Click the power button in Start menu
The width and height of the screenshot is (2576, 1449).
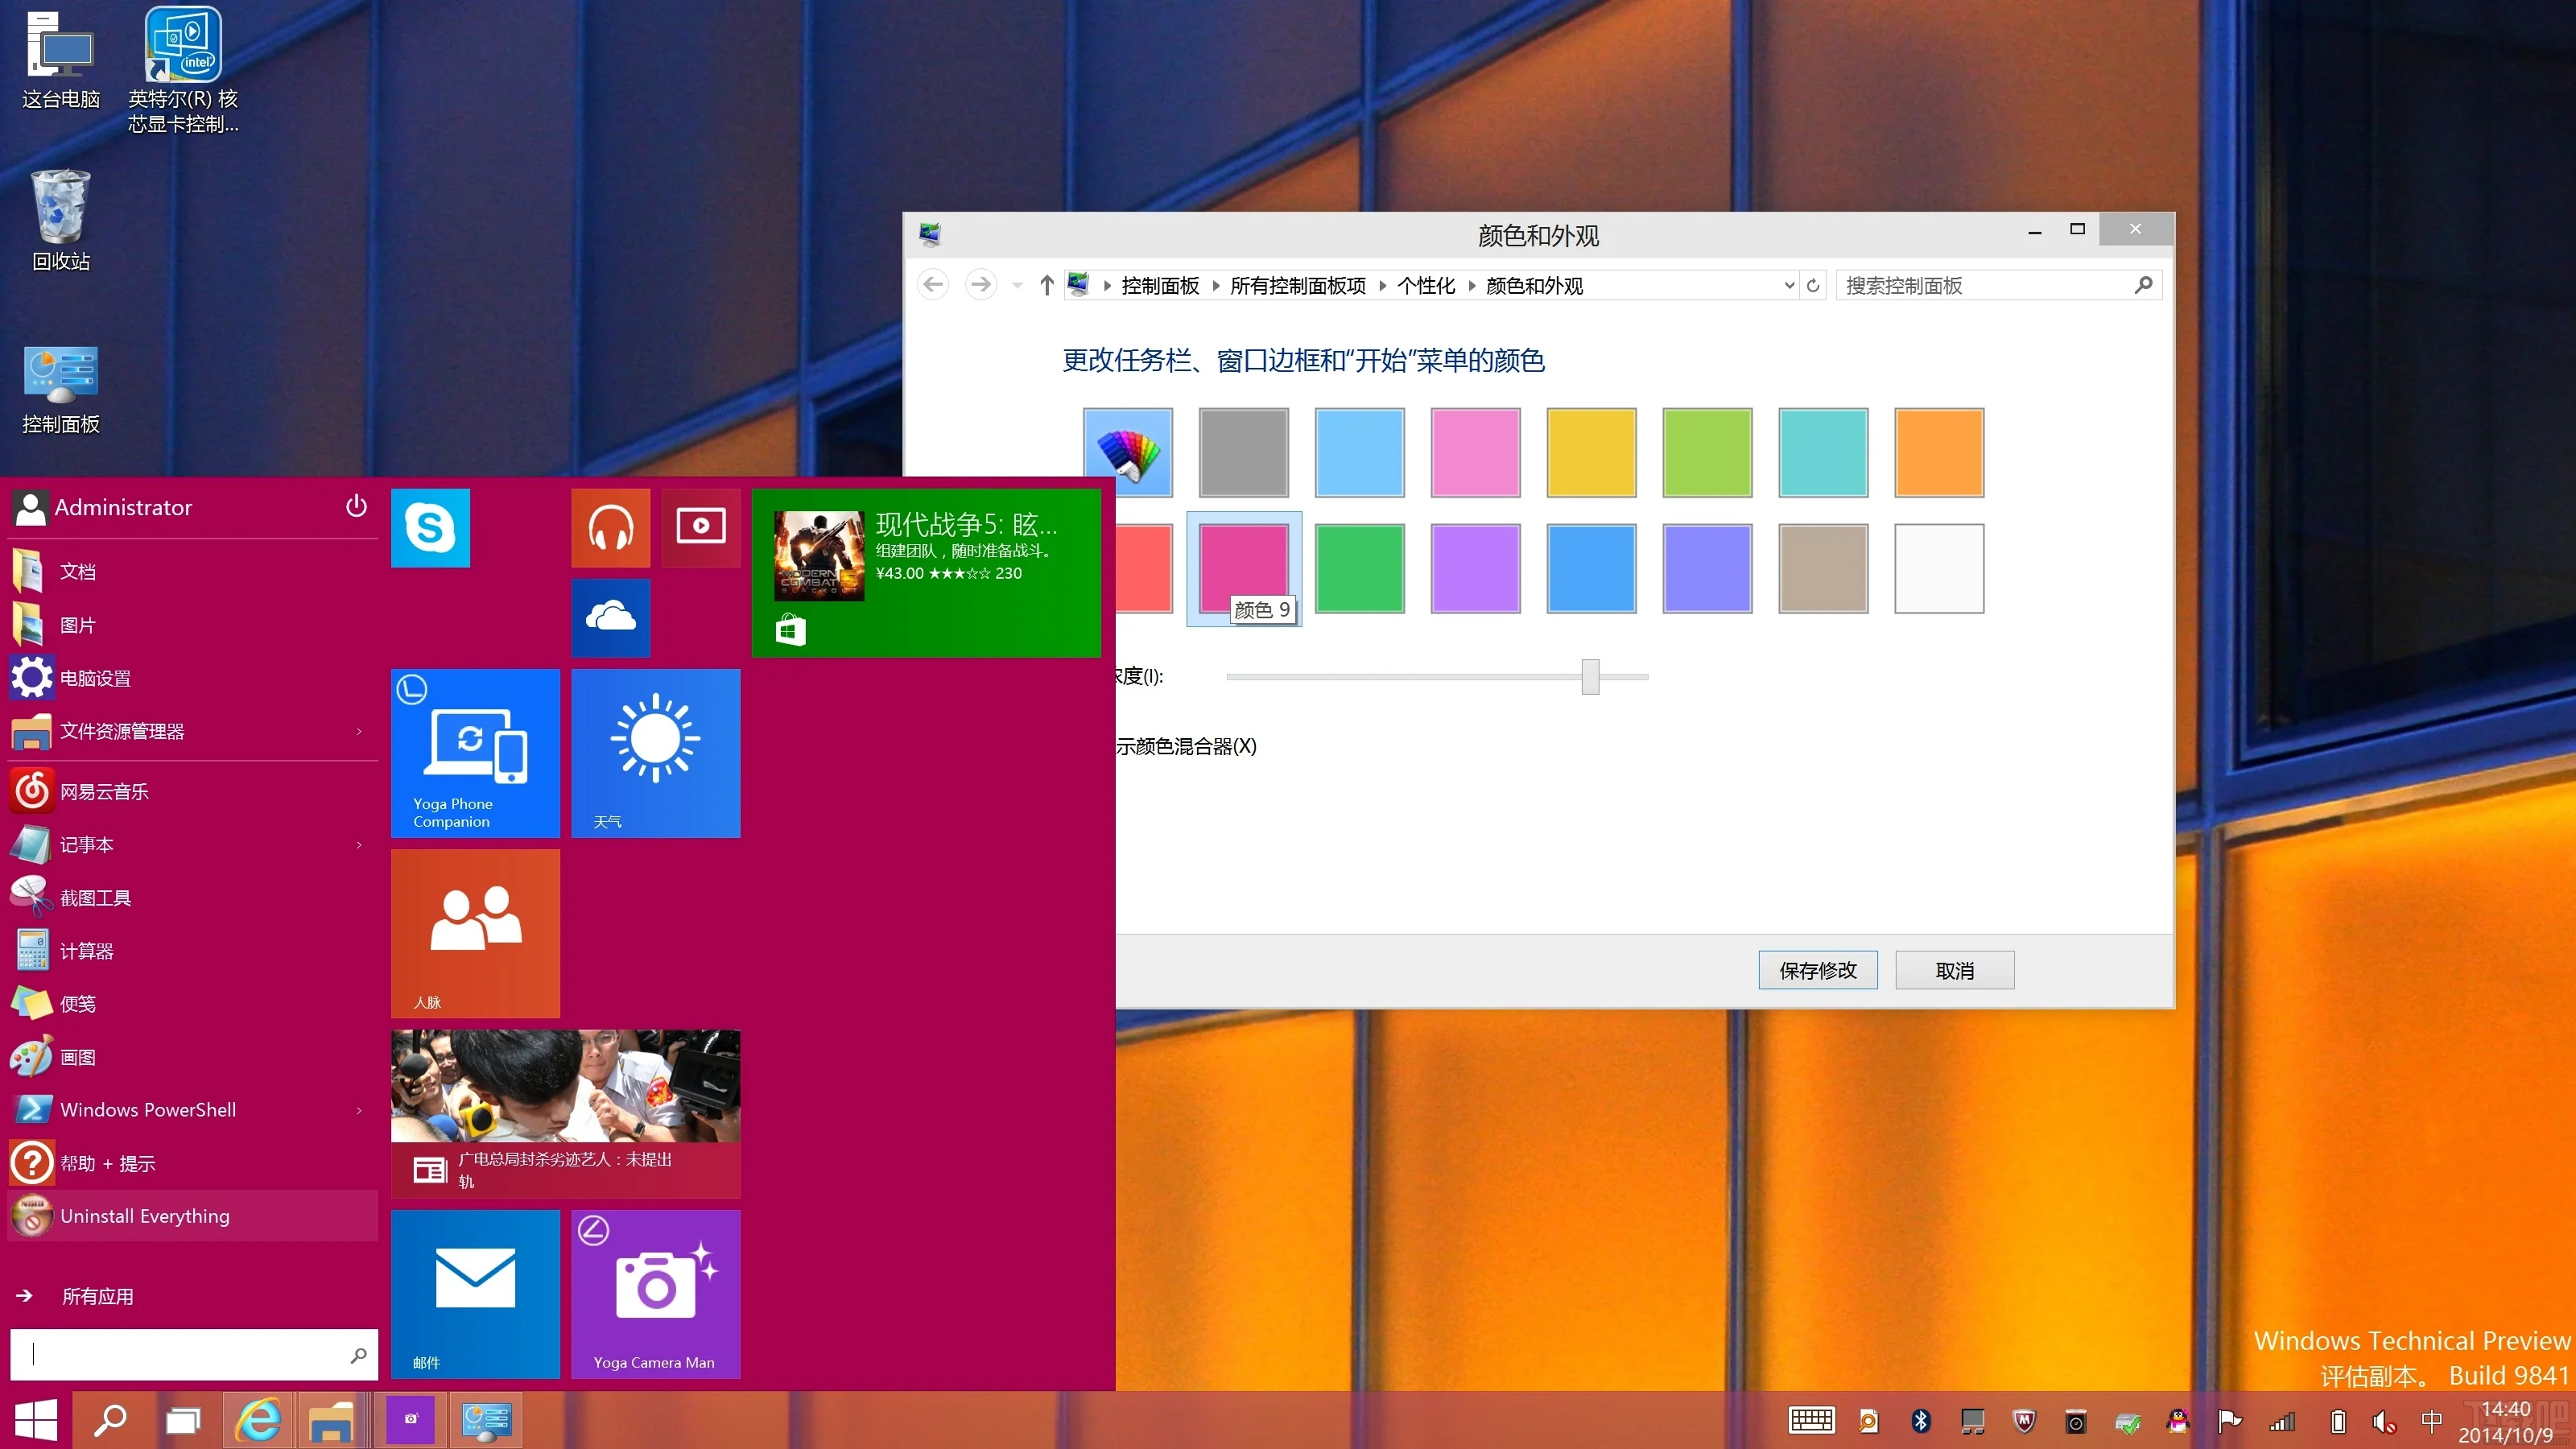tap(356, 506)
